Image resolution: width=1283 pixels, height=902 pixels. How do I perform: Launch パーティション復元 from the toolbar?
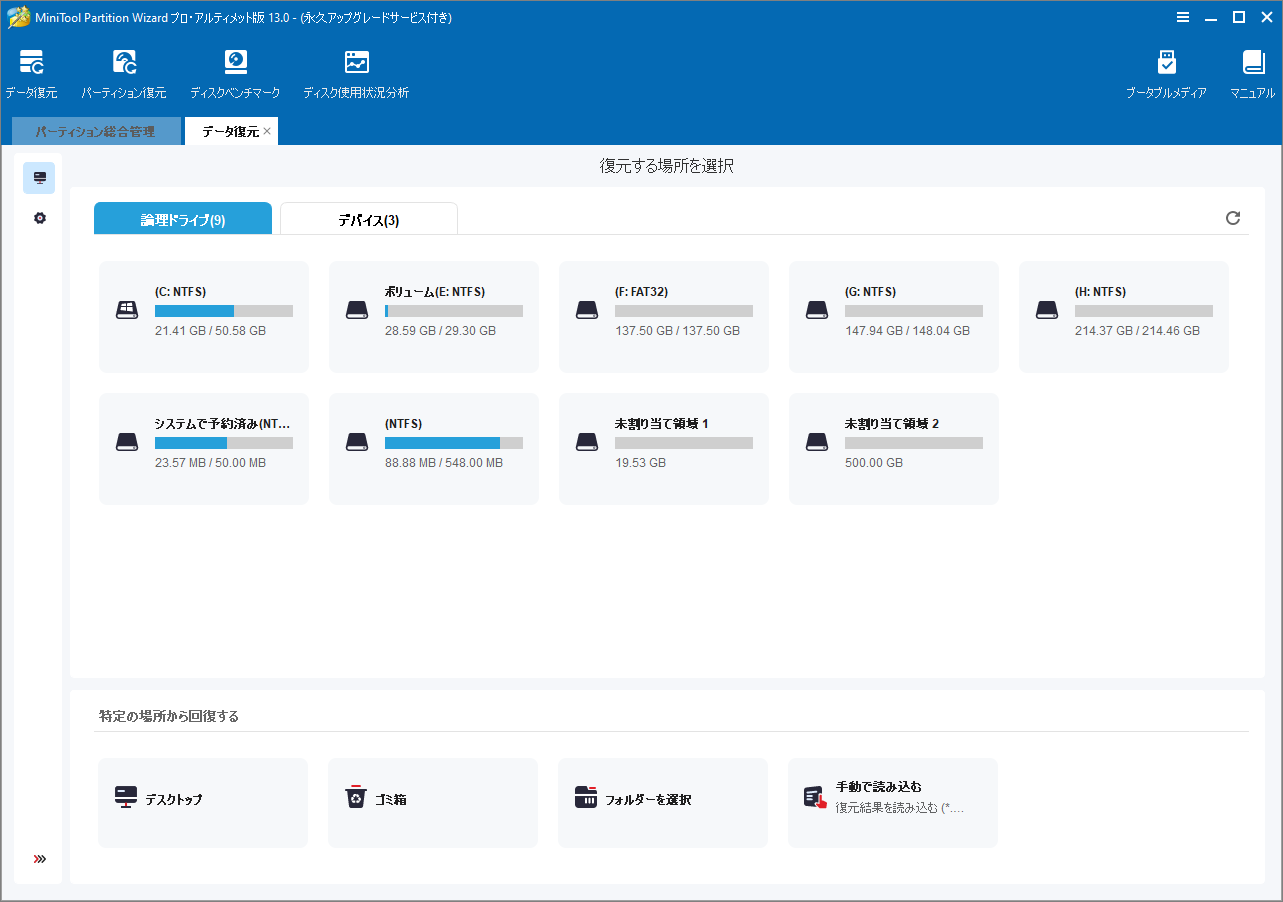(124, 73)
